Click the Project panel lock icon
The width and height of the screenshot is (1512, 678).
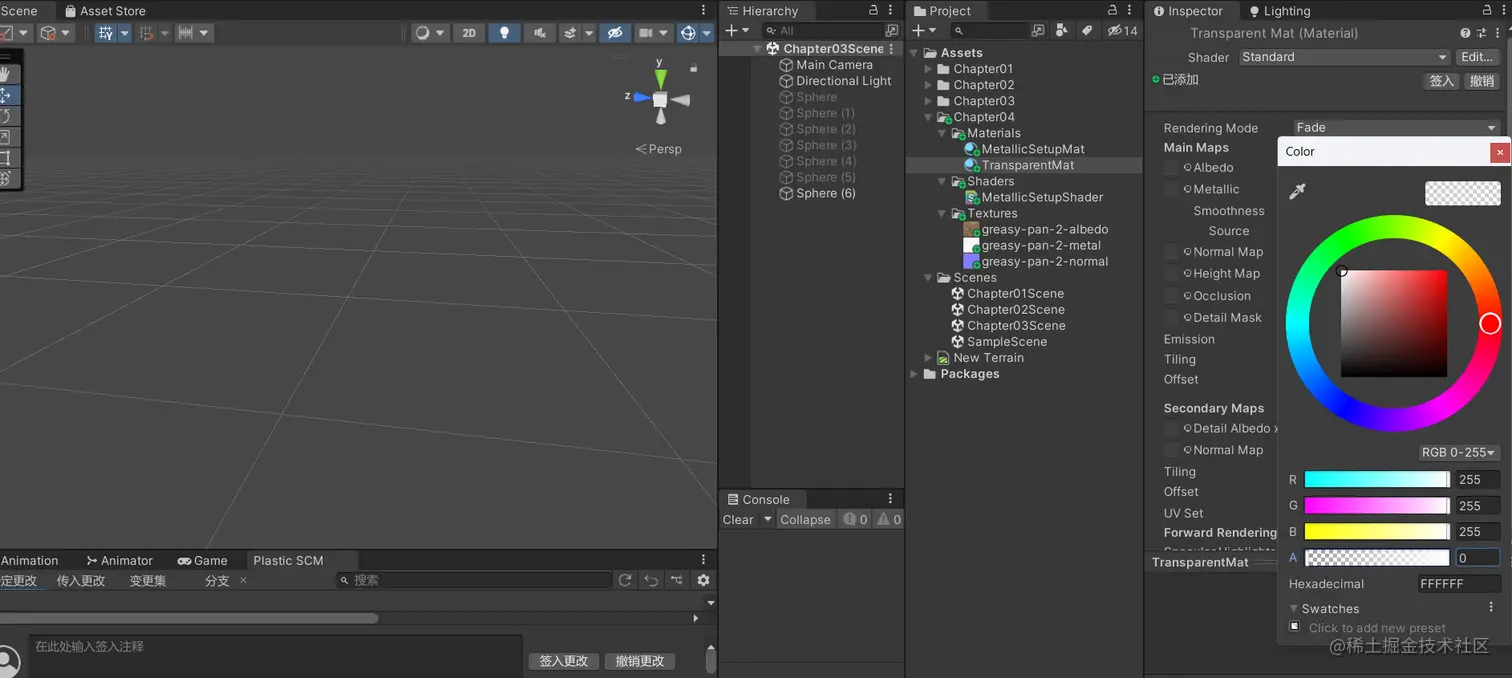[1113, 10]
